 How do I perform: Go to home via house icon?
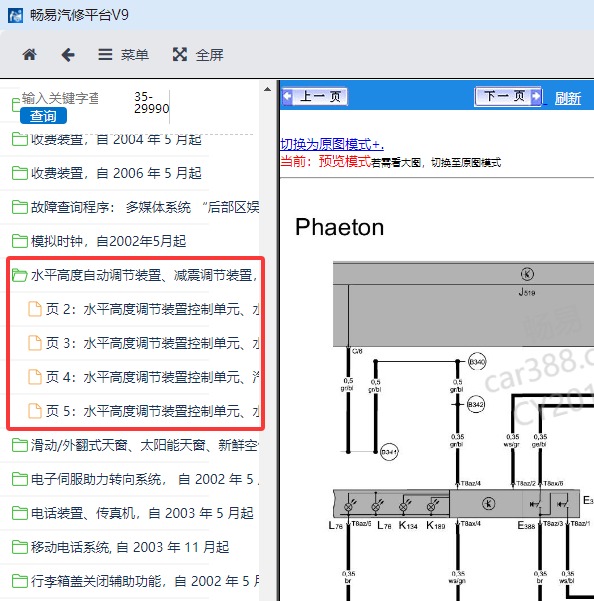click(x=30, y=55)
